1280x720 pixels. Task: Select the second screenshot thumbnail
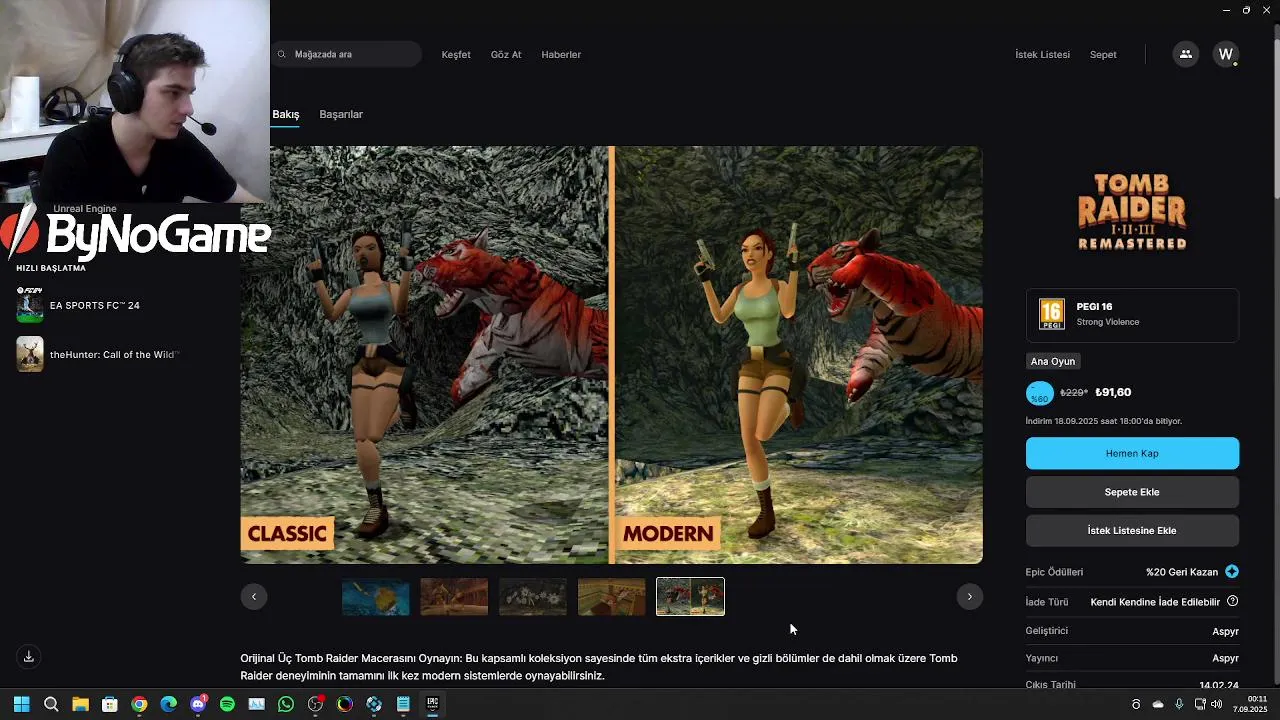tap(454, 597)
